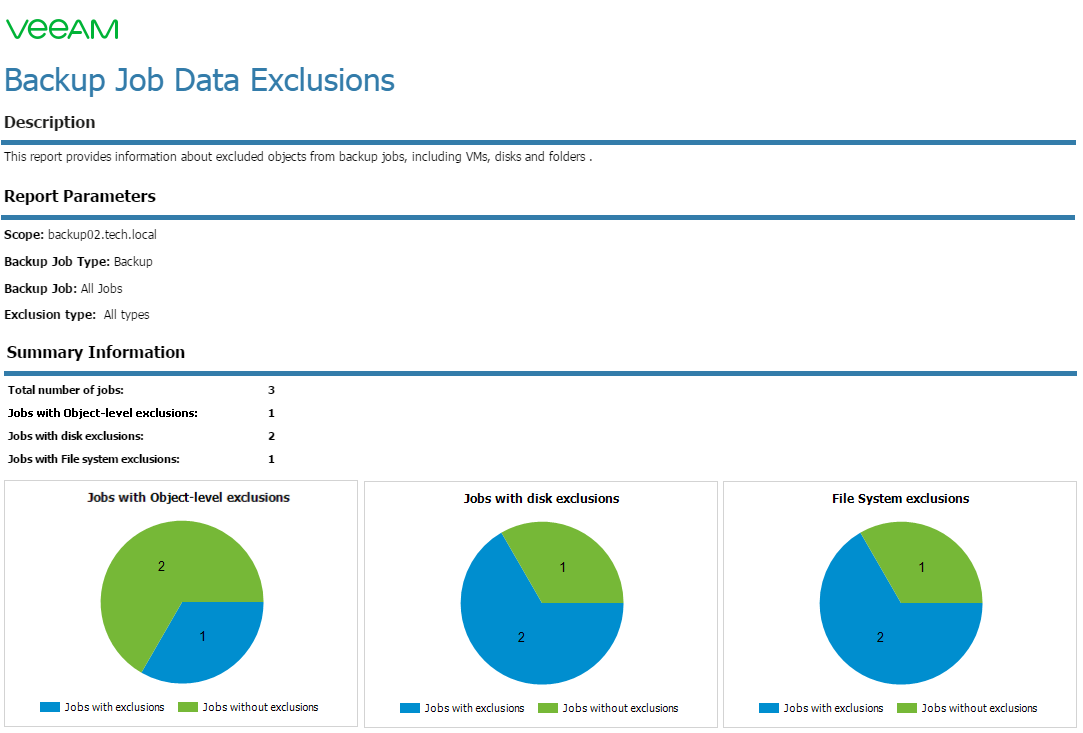The height and width of the screenshot is (733, 1083).
Task: Click the Exclusion type: All types line
Action: [x=77, y=315]
